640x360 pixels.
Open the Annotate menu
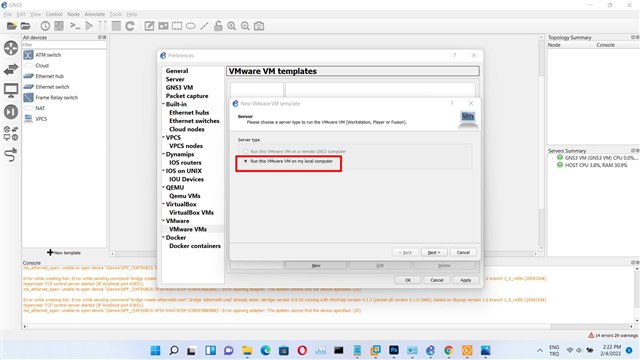(x=95, y=14)
